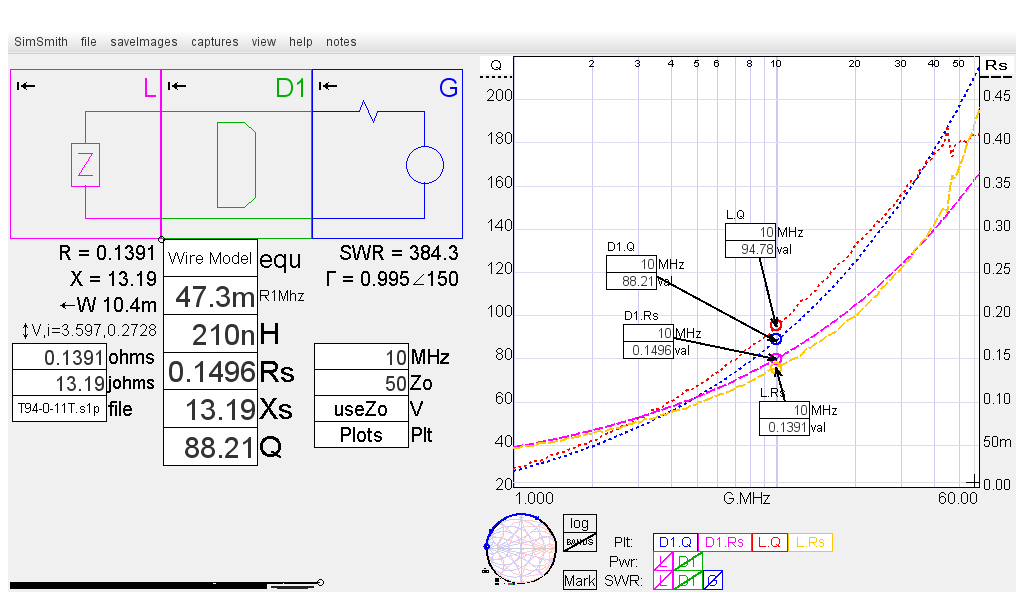Toggle the L.Rs plot trace
The height and width of the screenshot is (600, 1024).
click(x=810, y=543)
